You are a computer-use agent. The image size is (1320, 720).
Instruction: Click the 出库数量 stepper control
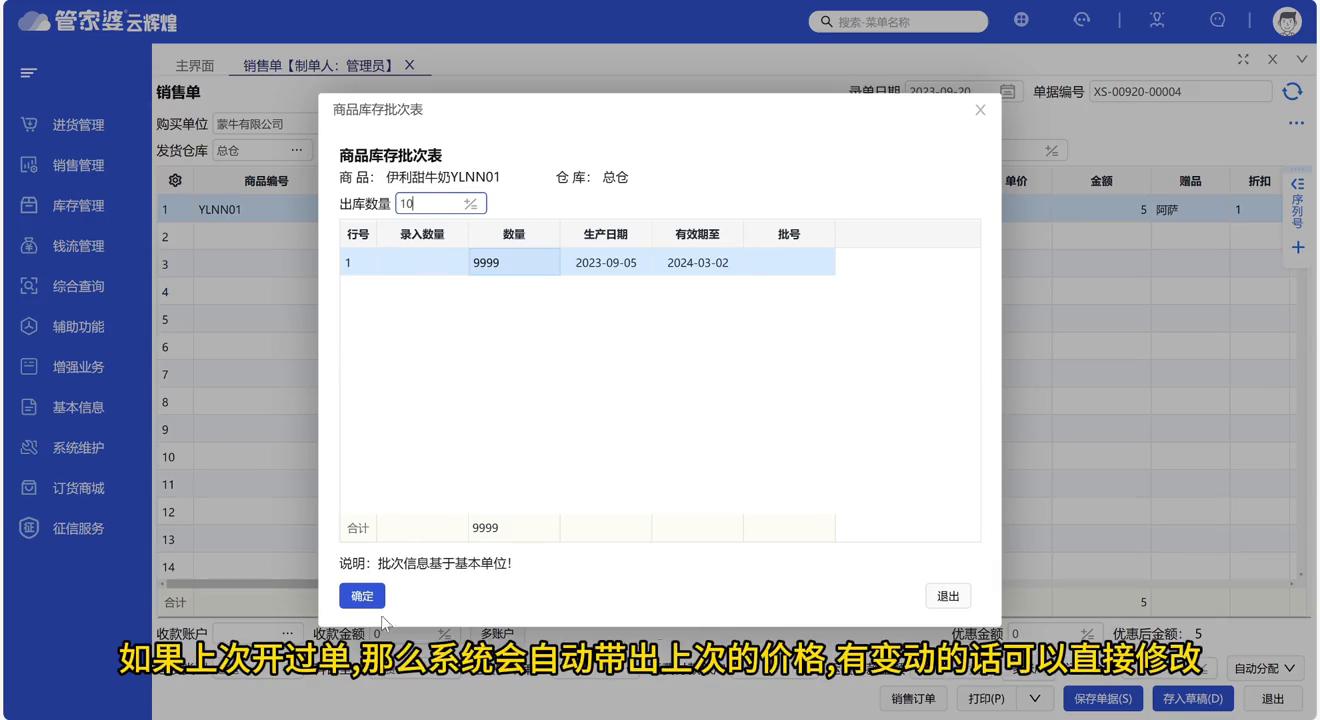(469, 203)
